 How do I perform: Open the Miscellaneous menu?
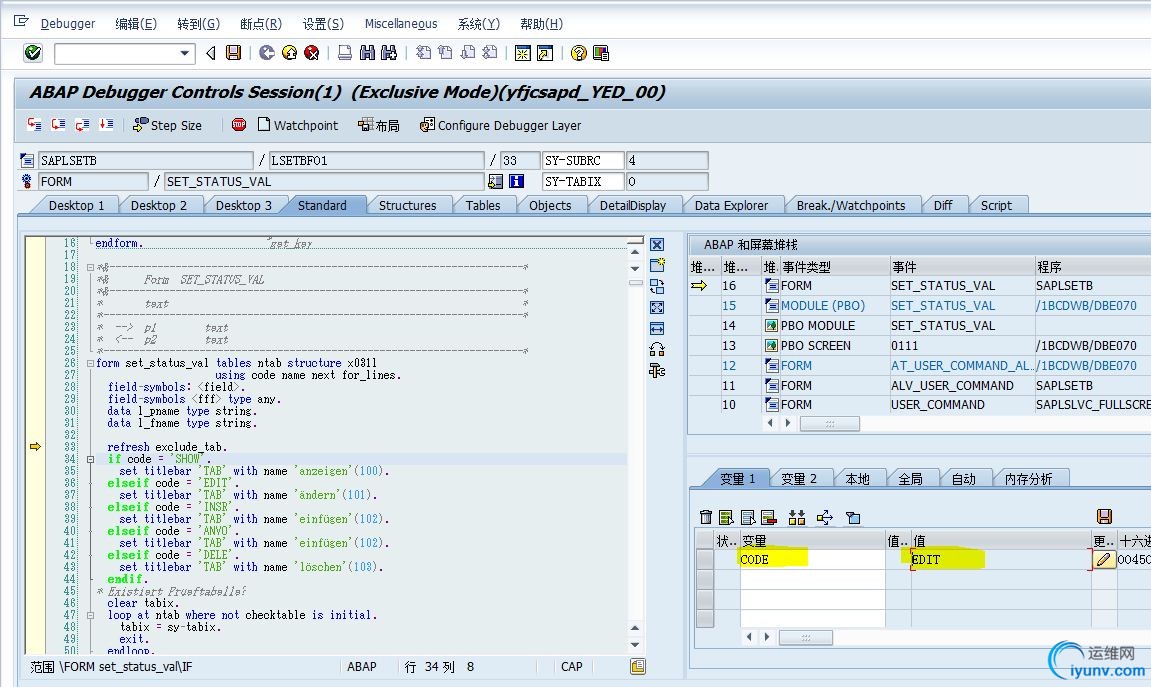pos(401,23)
